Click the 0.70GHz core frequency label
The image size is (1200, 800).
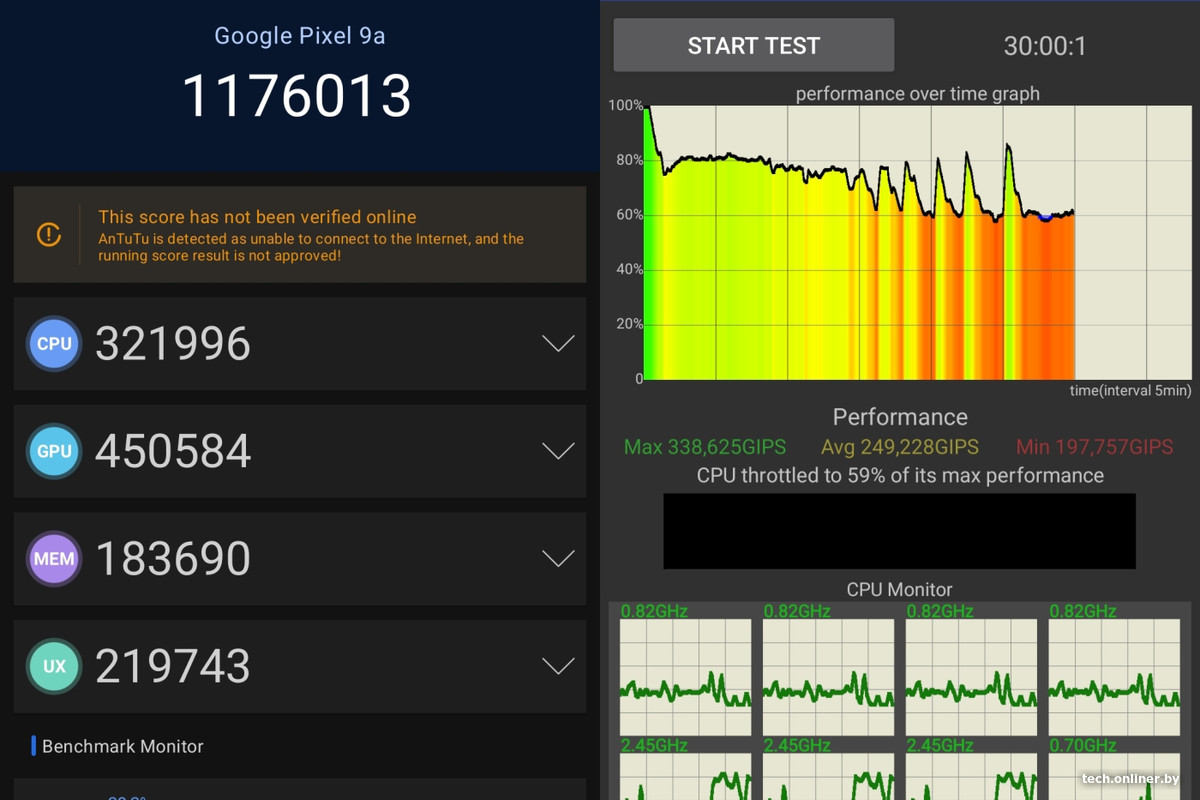(x=1083, y=745)
